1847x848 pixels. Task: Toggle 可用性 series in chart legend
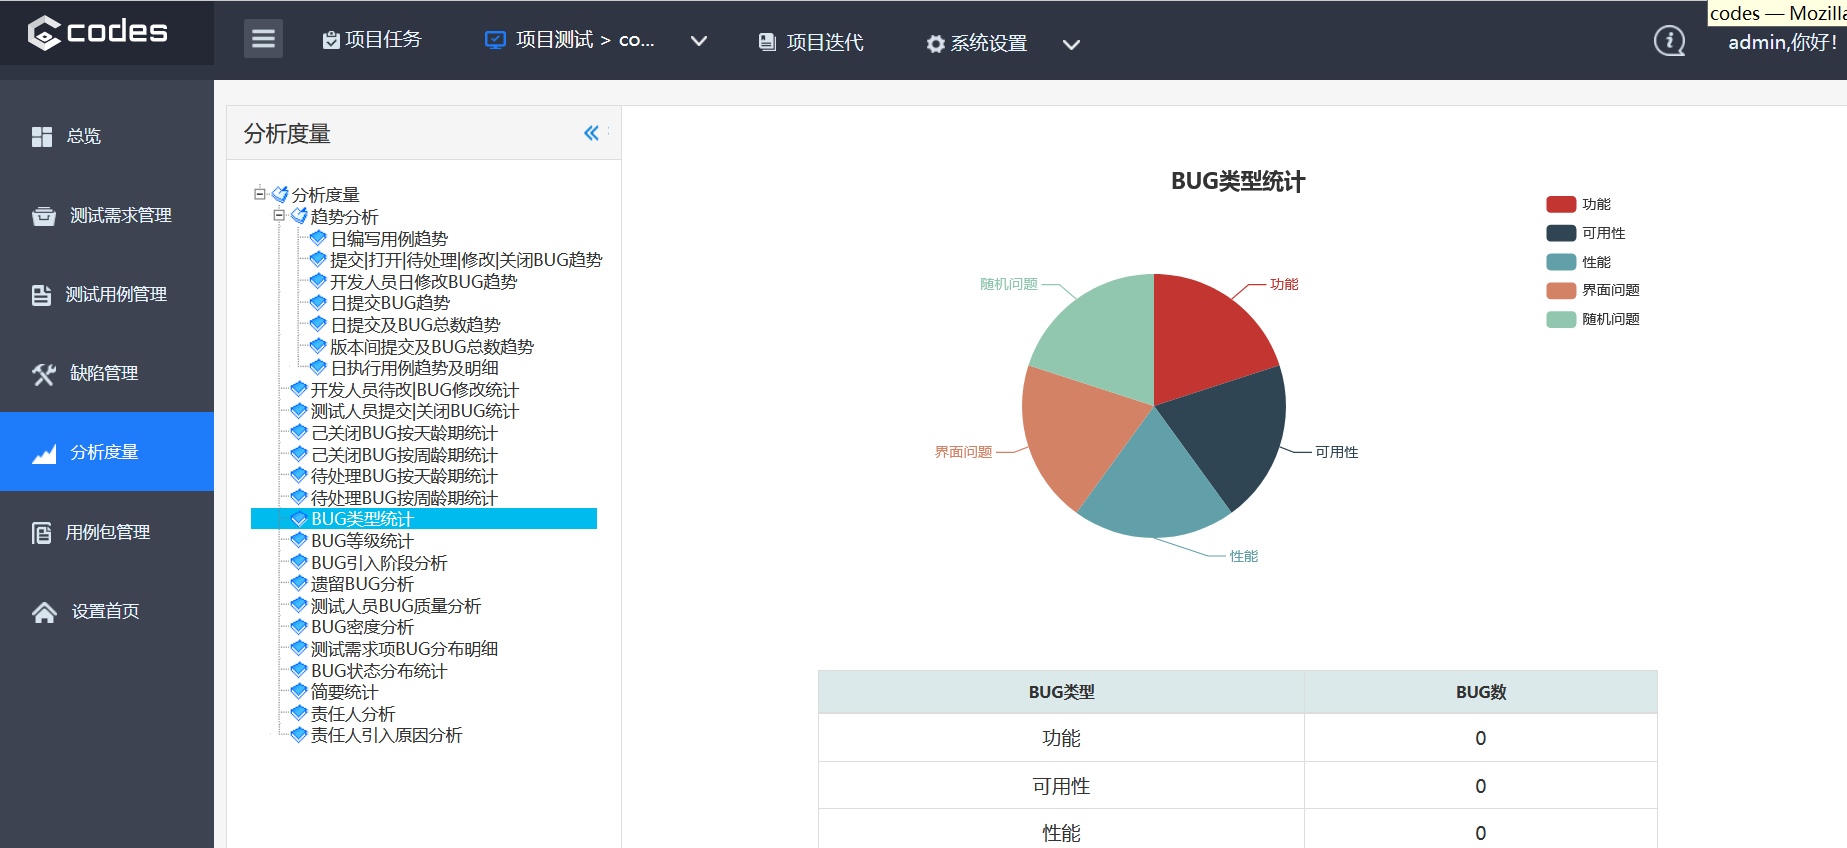[x=1585, y=233]
